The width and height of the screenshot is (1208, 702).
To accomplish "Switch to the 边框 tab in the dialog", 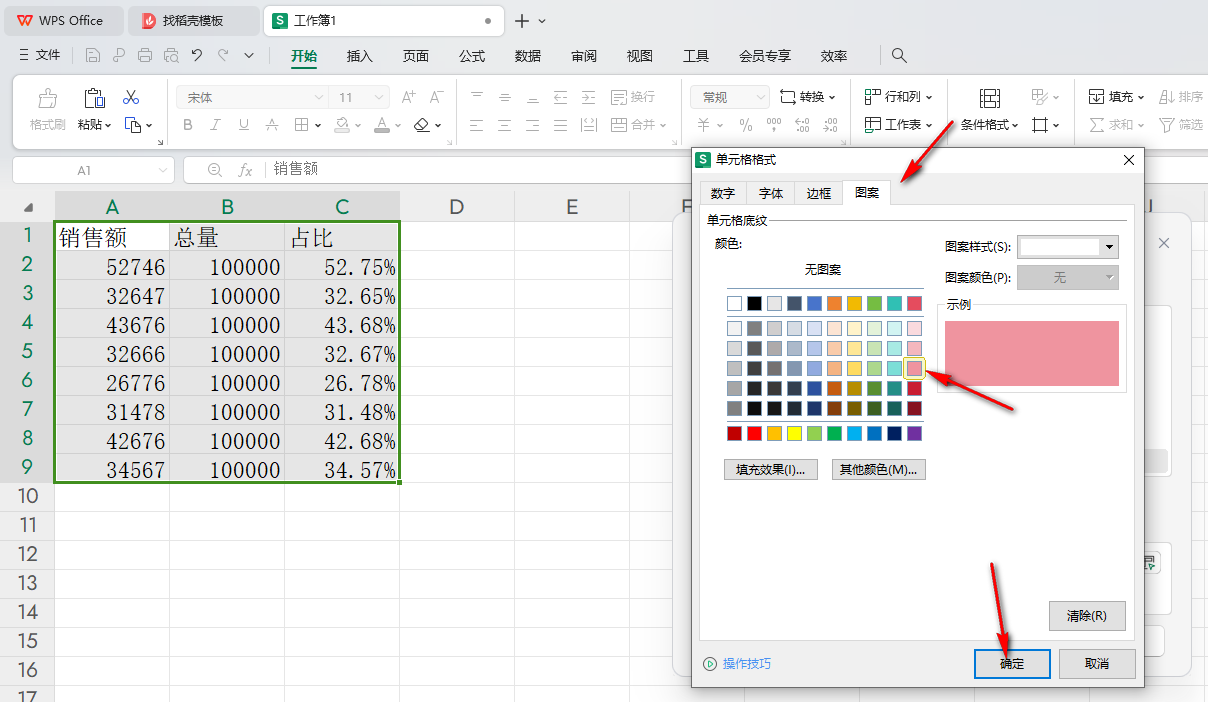I will [819, 194].
